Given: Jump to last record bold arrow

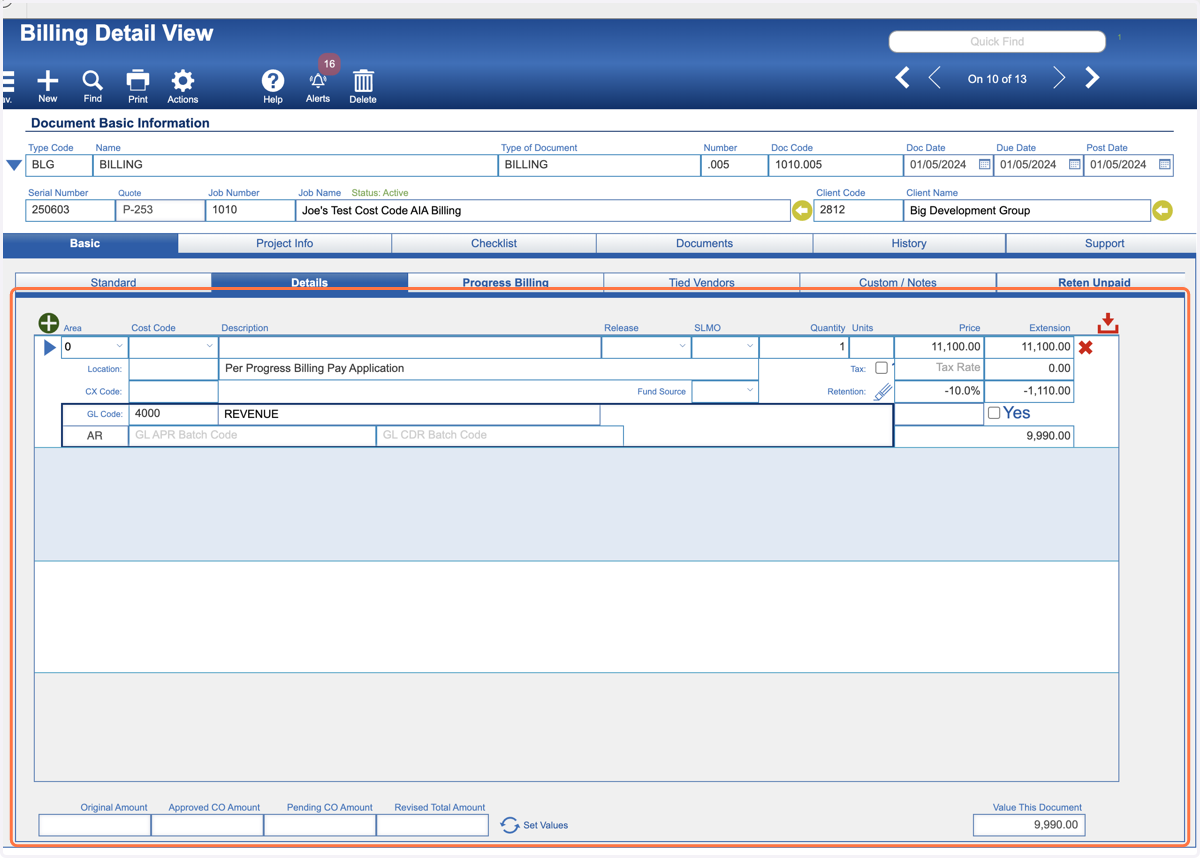Looking at the screenshot, I should pos(1092,78).
